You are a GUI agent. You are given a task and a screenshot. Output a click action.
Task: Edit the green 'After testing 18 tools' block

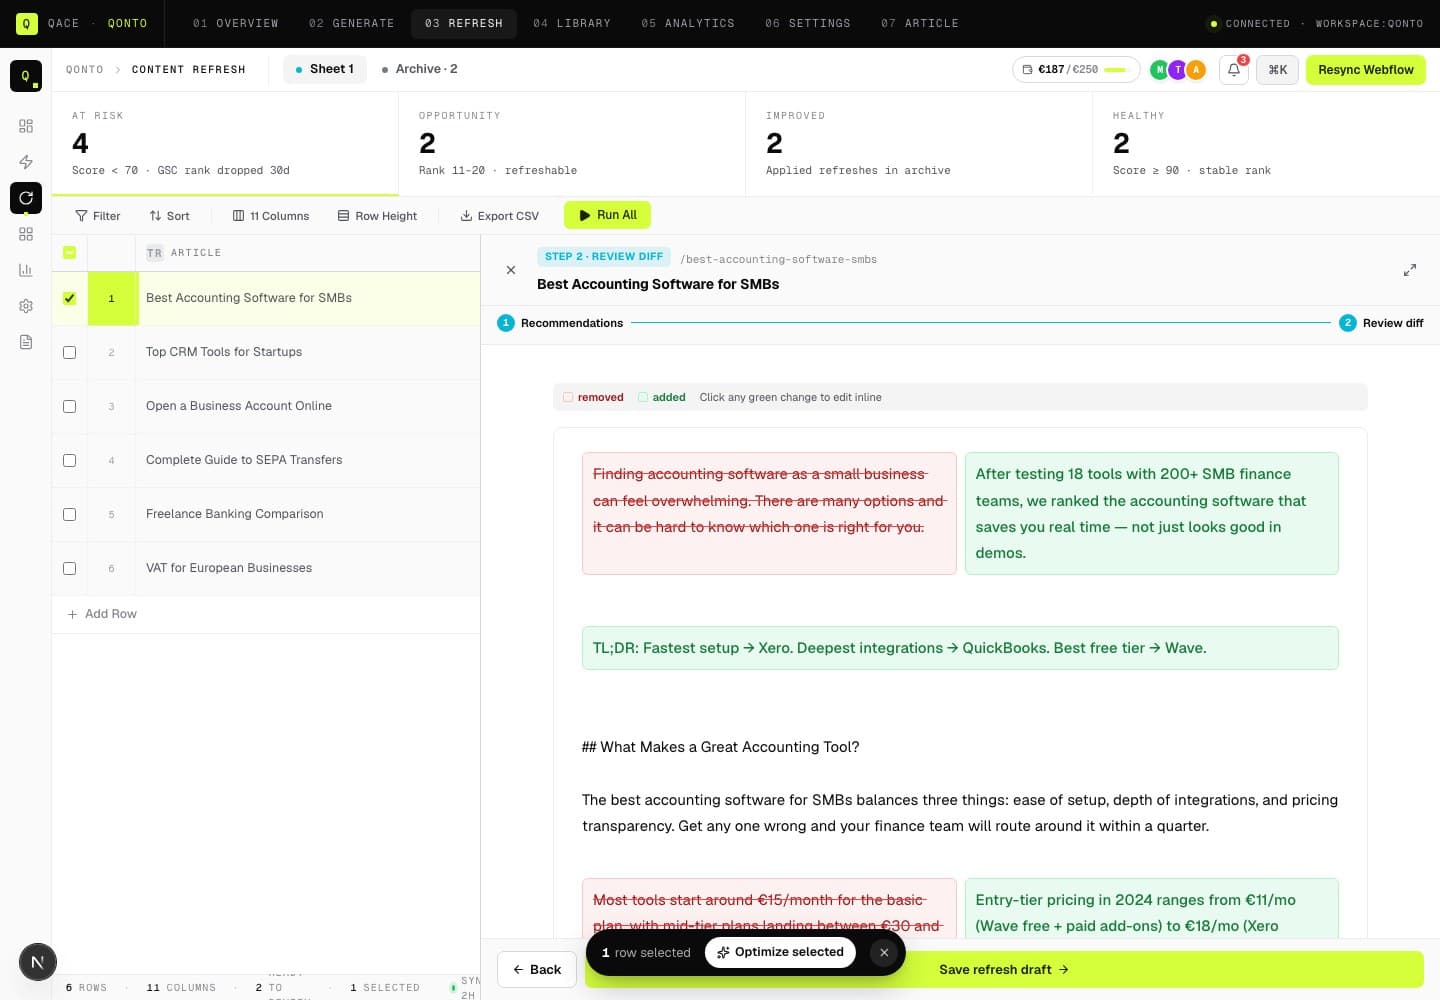(1151, 513)
